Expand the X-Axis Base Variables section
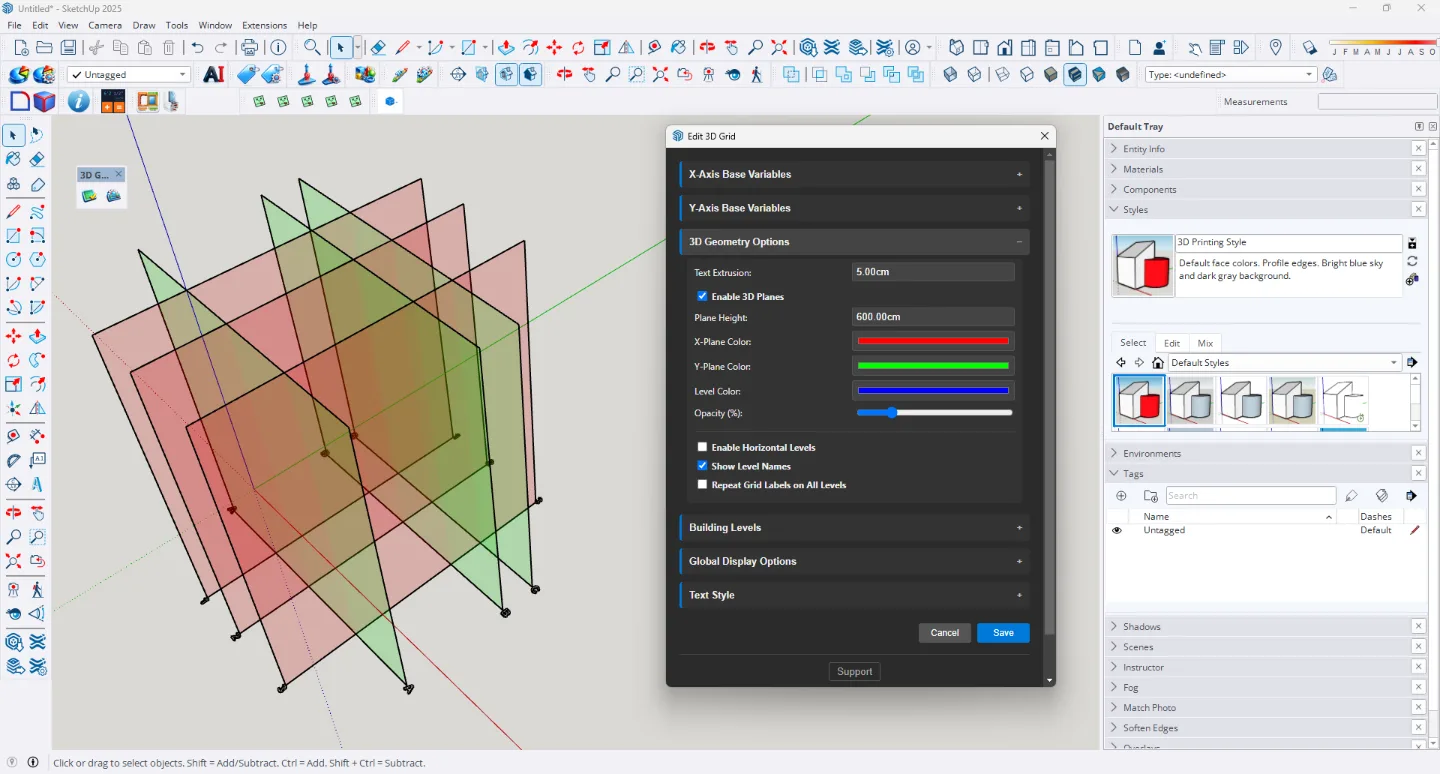 pos(854,174)
